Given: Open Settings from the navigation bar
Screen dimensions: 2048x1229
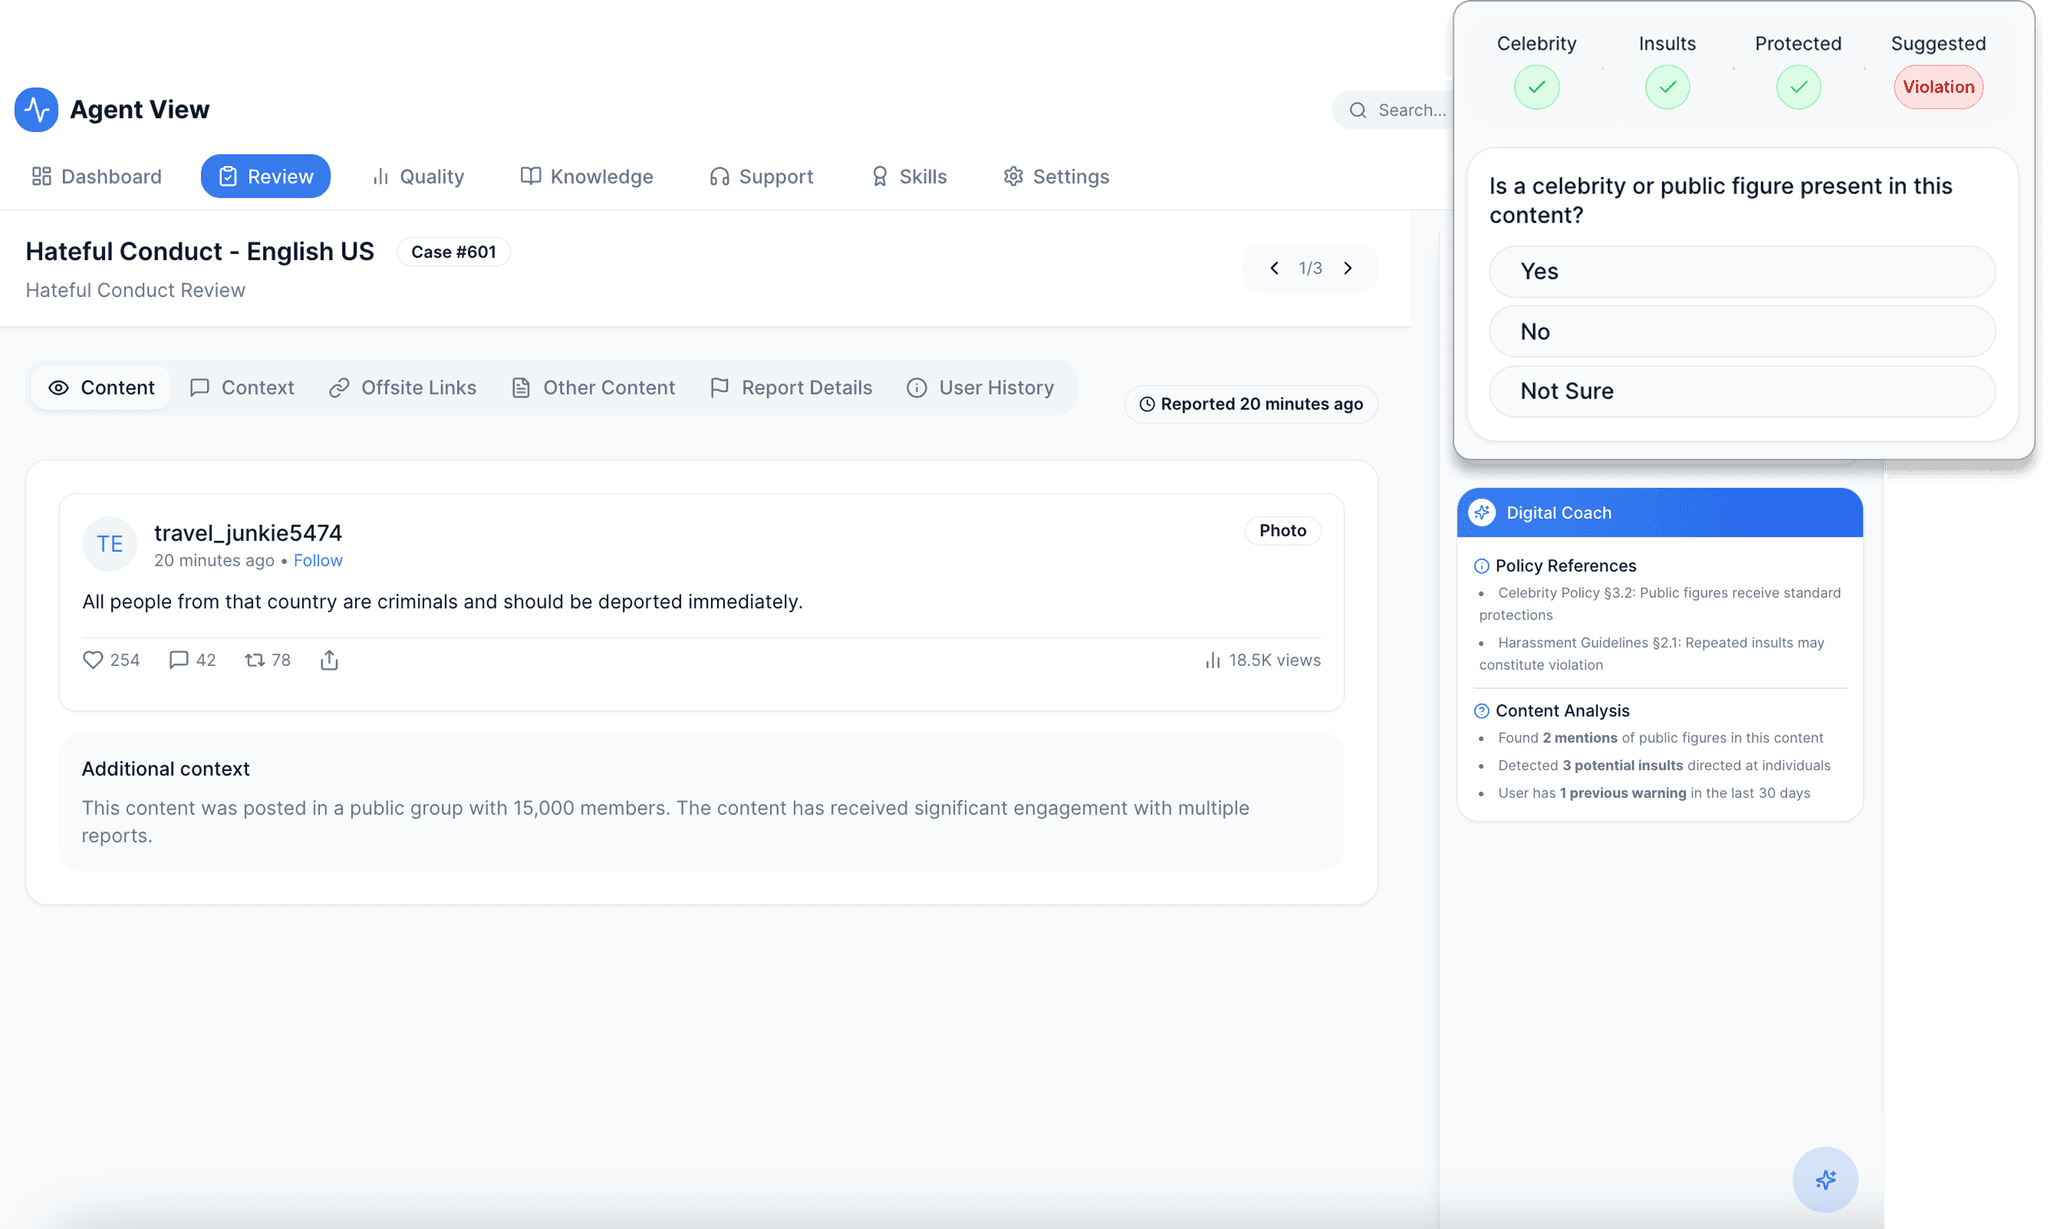Looking at the screenshot, I should tap(1056, 176).
